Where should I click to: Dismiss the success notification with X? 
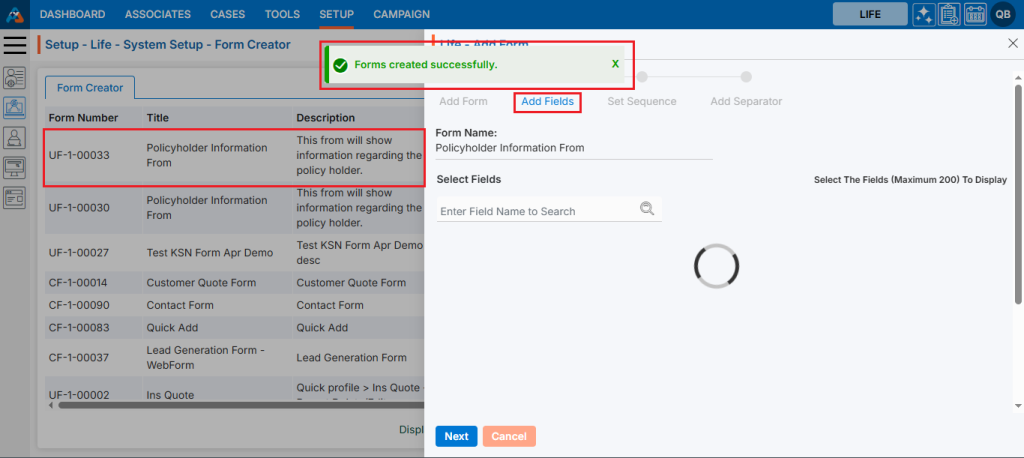point(615,64)
